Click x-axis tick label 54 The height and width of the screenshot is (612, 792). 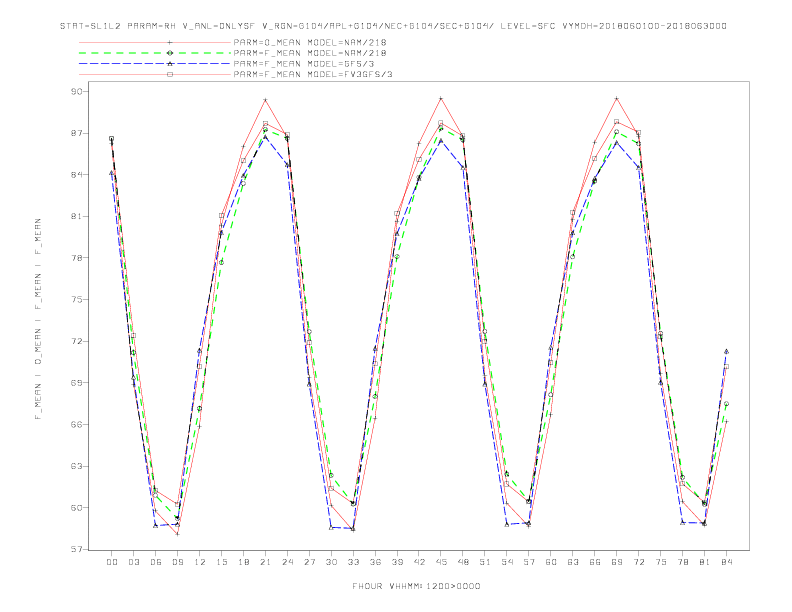click(507, 562)
